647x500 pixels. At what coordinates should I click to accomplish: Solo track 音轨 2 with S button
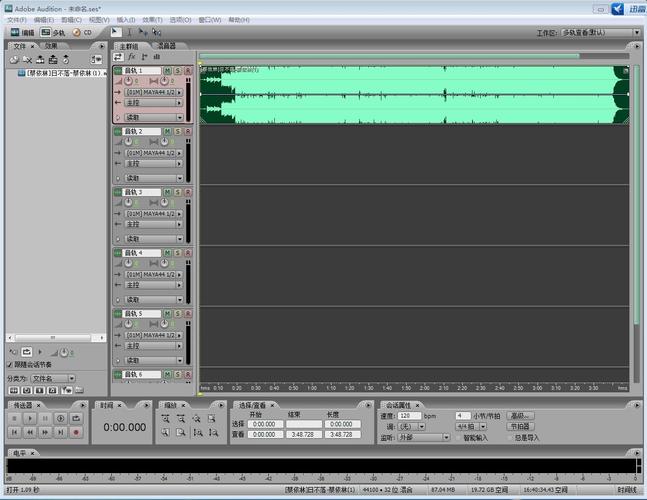177,132
